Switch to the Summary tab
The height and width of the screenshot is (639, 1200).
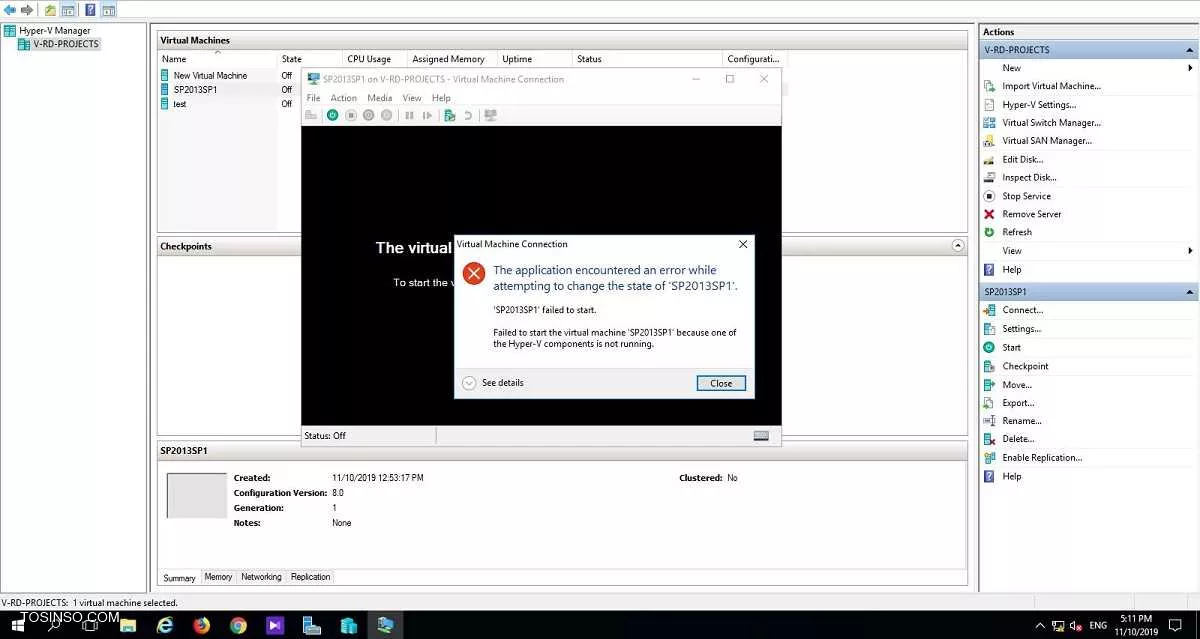click(x=180, y=578)
